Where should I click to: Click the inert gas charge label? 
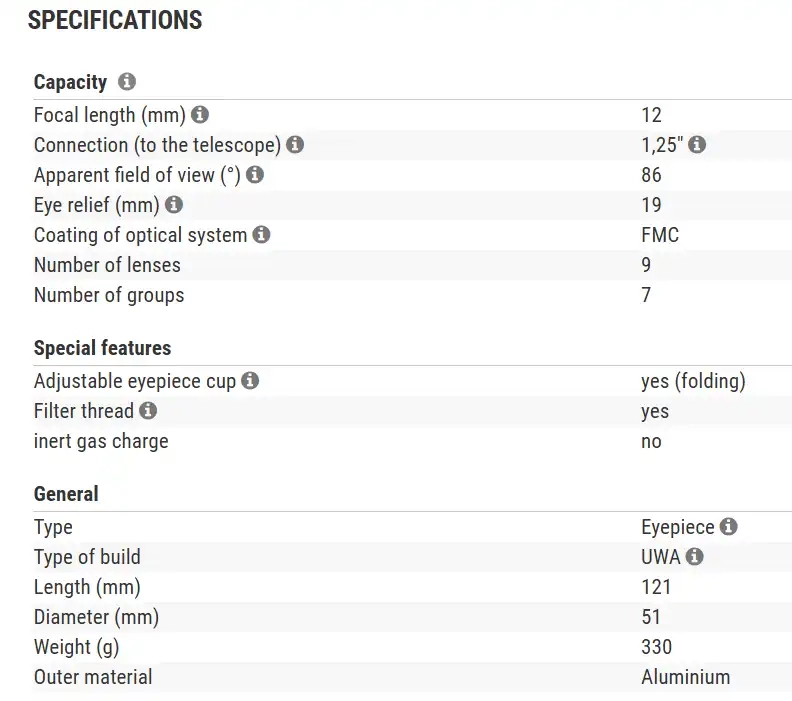pos(101,441)
